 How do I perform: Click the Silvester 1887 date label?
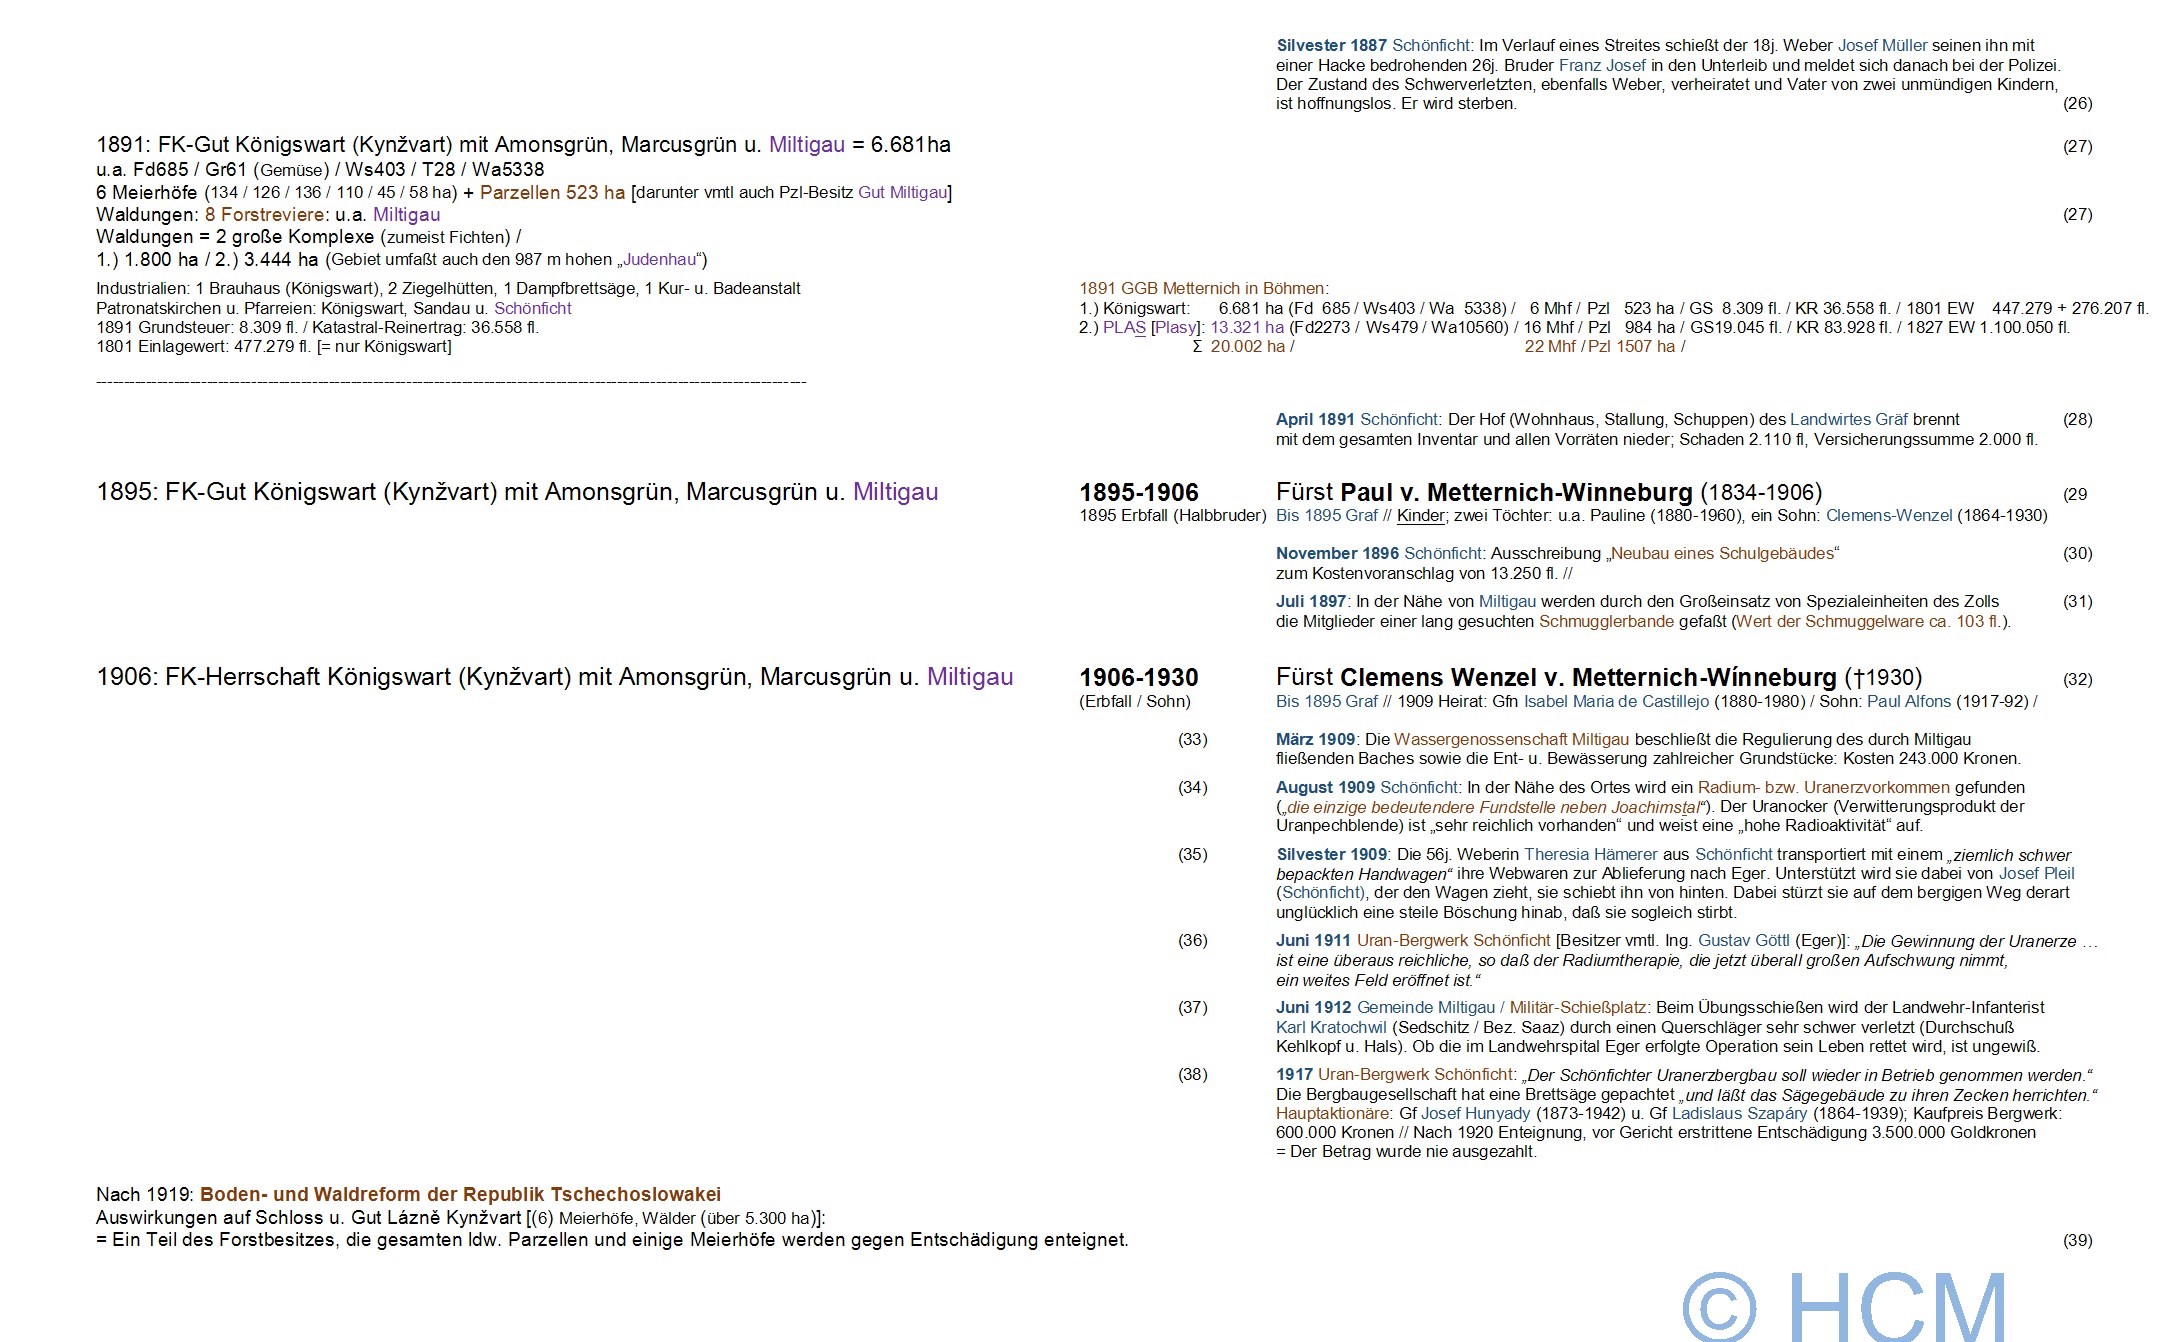1331,45
